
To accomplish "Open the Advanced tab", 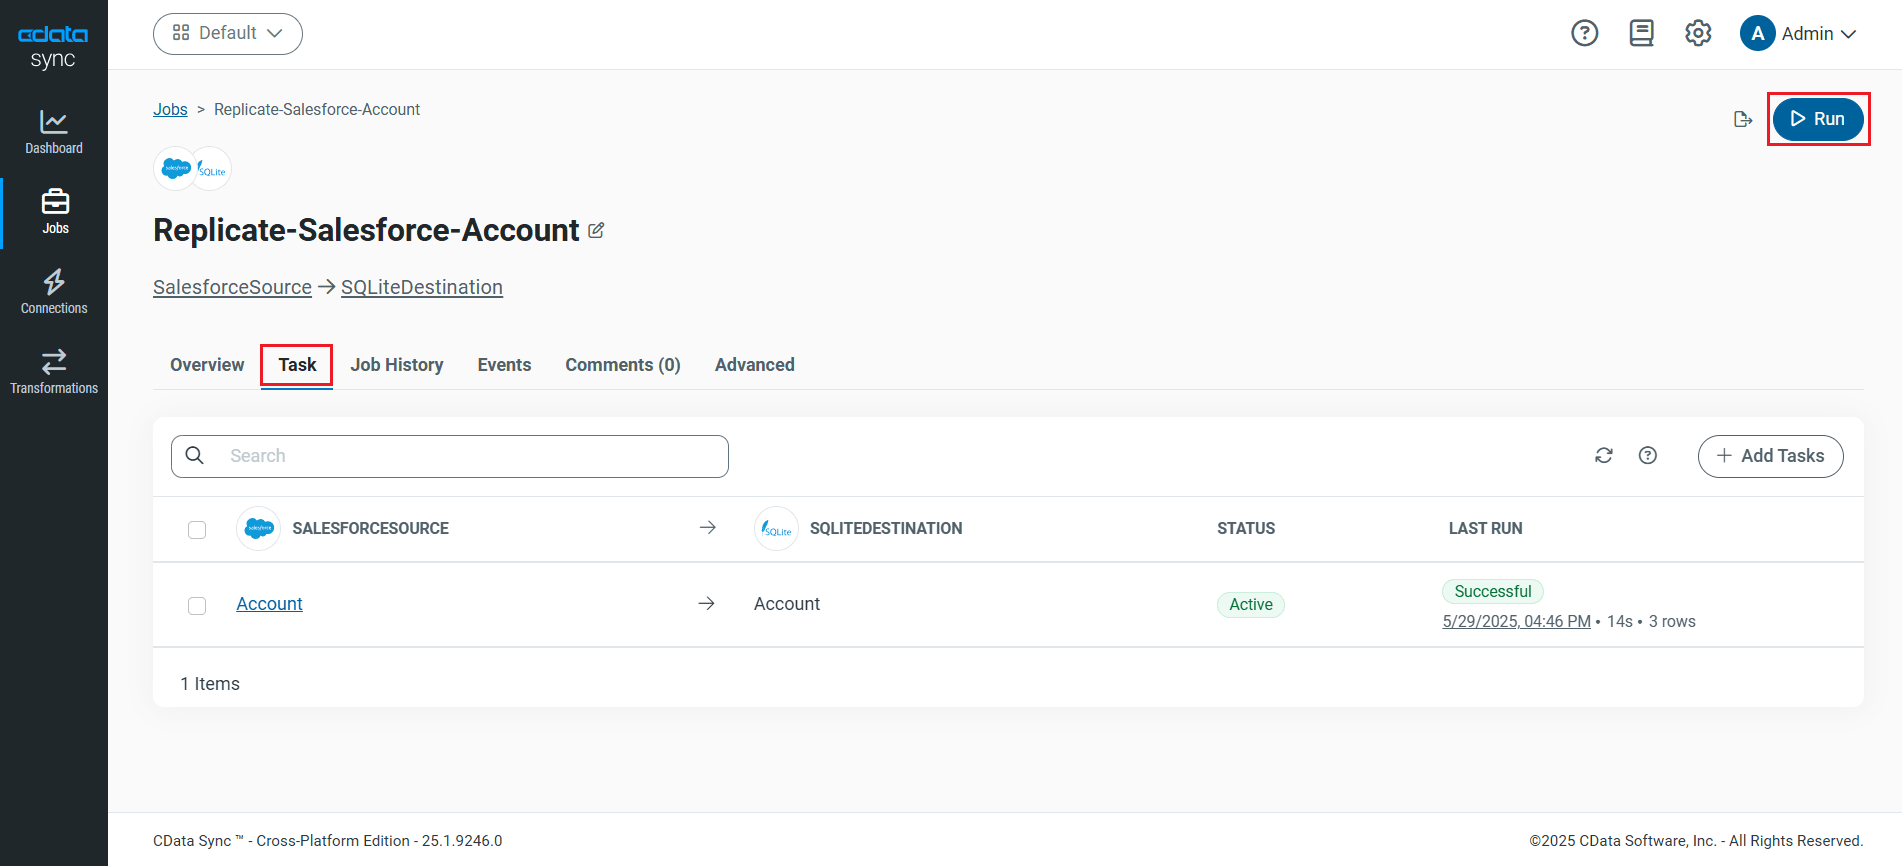I will (x=754, y=365).
